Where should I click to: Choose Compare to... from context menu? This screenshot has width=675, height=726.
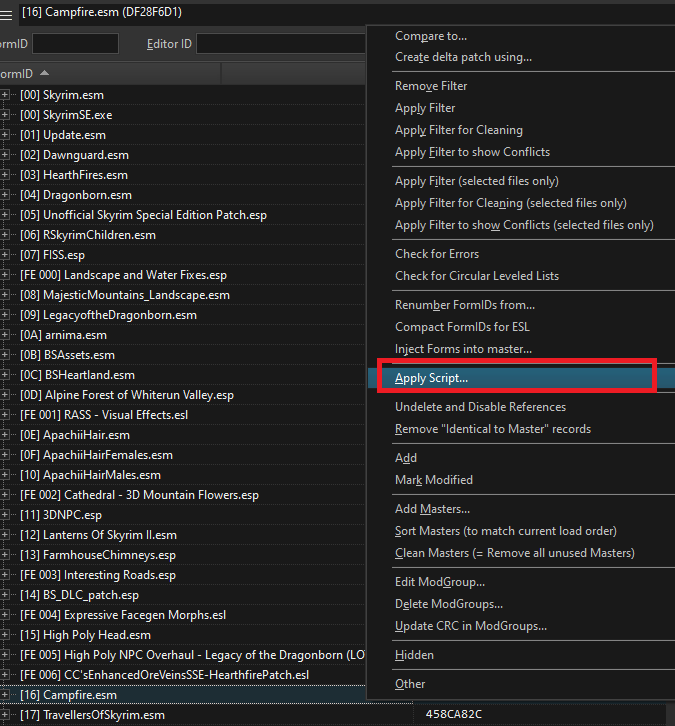(431, 36)
